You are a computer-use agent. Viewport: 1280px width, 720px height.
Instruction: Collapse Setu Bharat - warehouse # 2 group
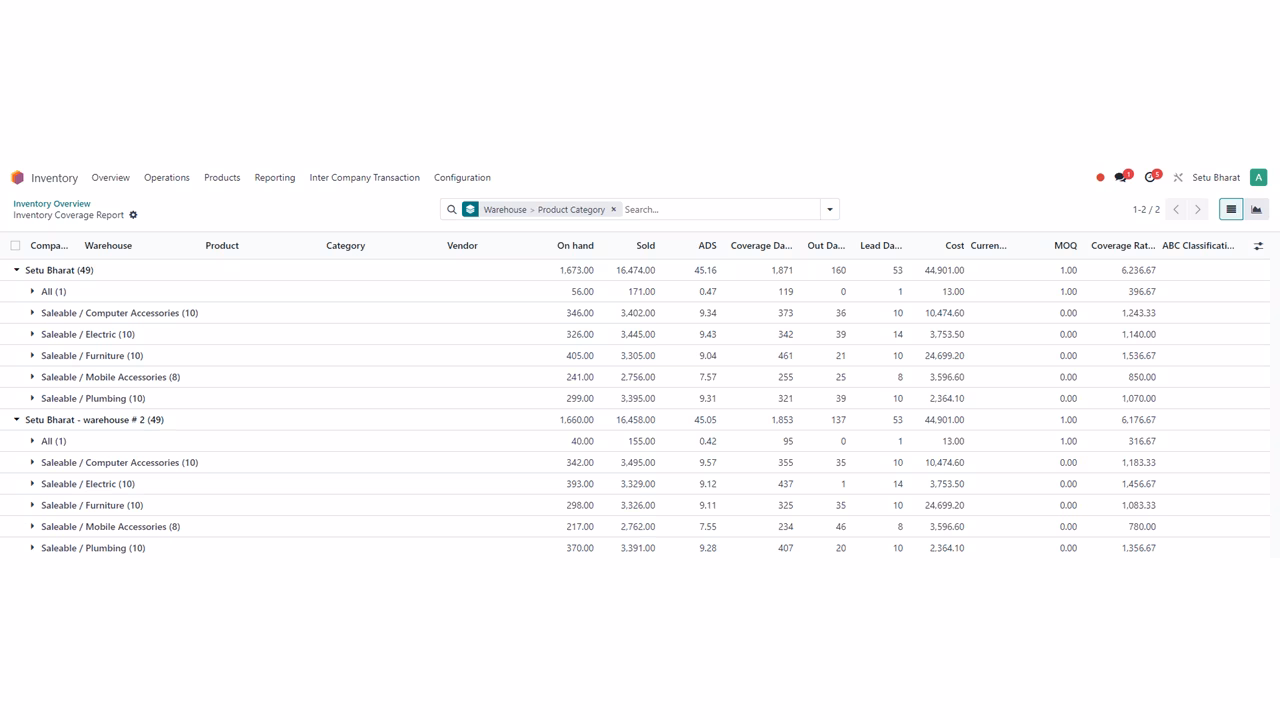click(16, 420)
